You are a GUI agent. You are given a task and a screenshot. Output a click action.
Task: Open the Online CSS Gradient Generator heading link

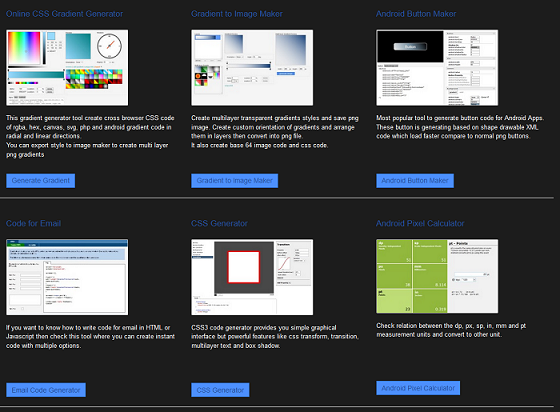[x=64, y=14]
